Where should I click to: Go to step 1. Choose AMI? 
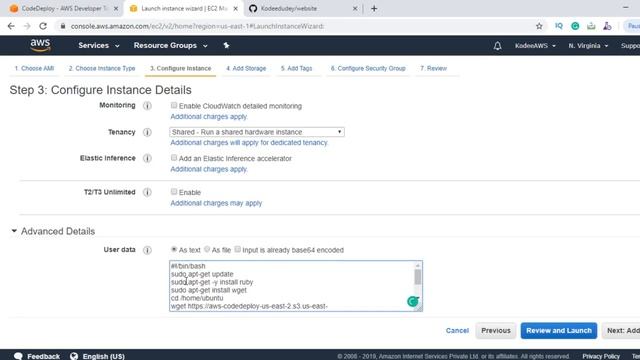click(34, 69)
